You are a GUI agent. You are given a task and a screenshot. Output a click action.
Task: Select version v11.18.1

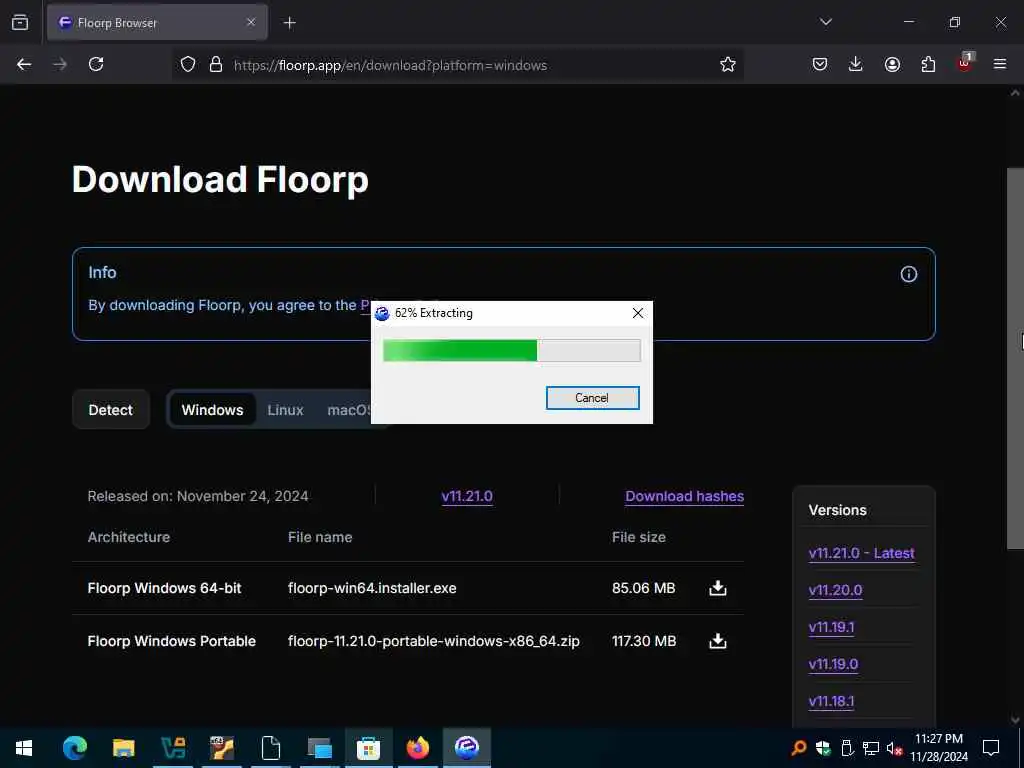coord(831,701)
